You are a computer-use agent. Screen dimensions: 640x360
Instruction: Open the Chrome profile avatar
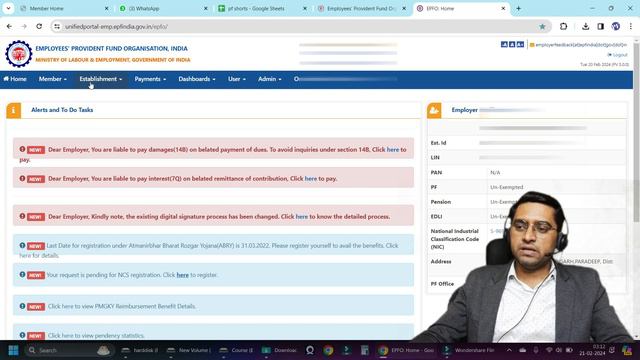[616, 27]
